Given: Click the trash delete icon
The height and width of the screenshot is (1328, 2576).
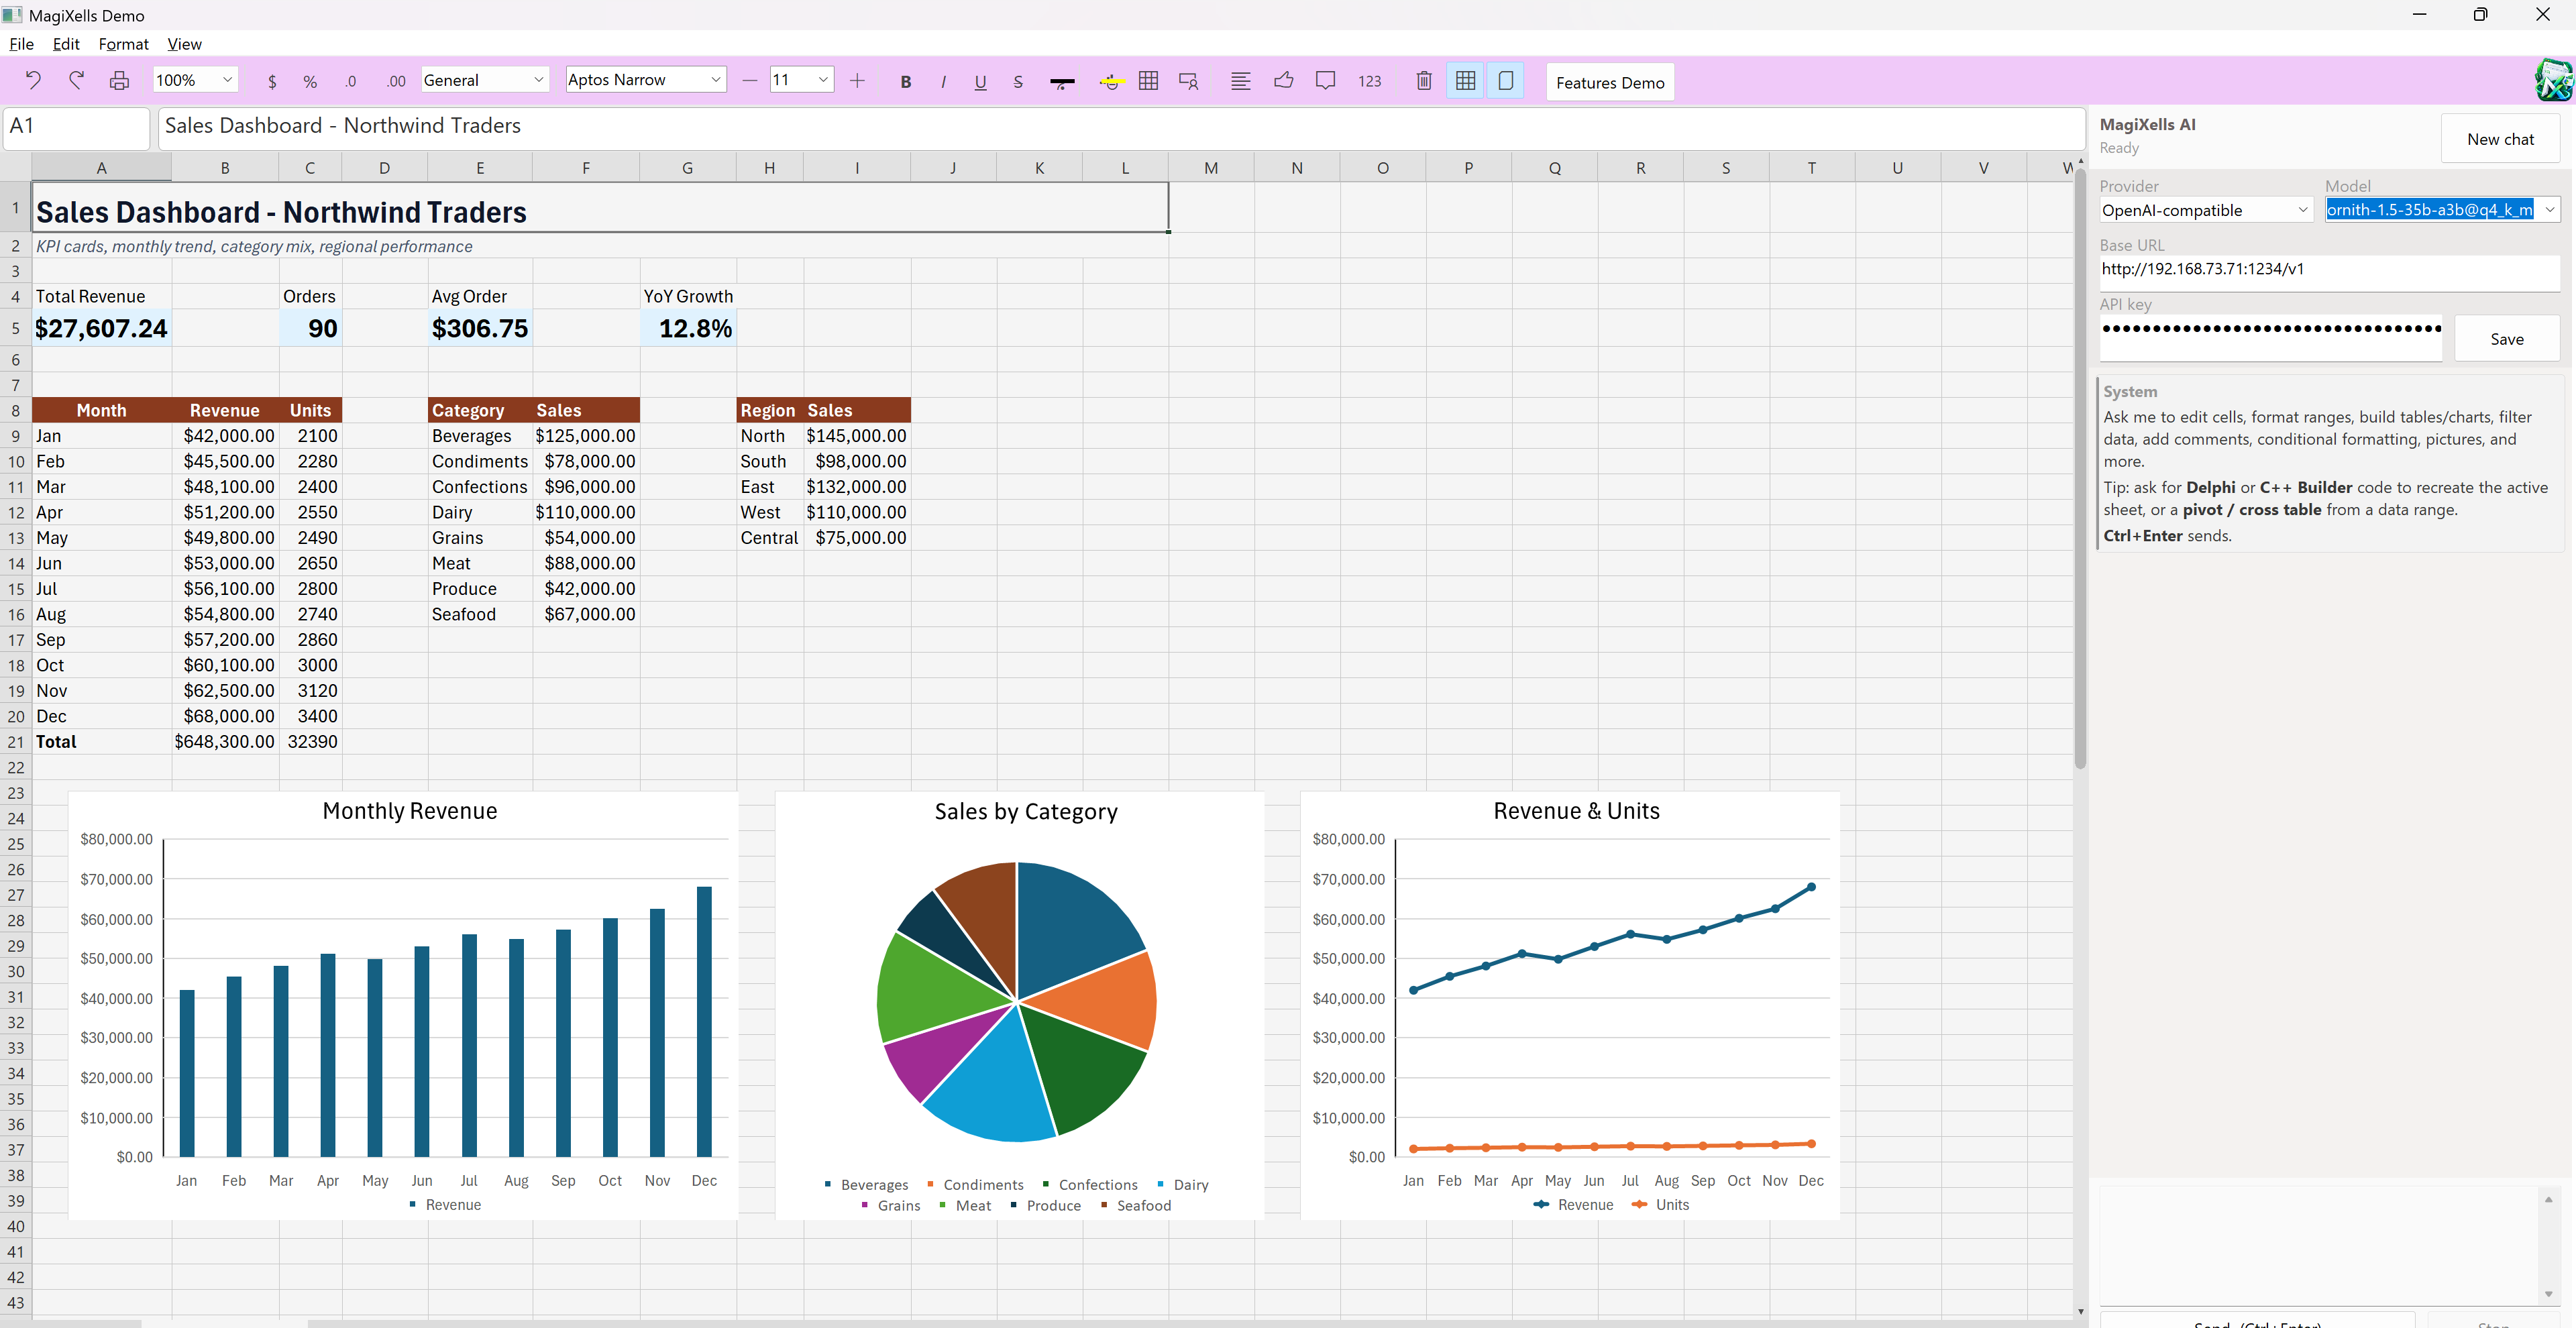Looking at the screenshot, I should tap(1424, 81).
